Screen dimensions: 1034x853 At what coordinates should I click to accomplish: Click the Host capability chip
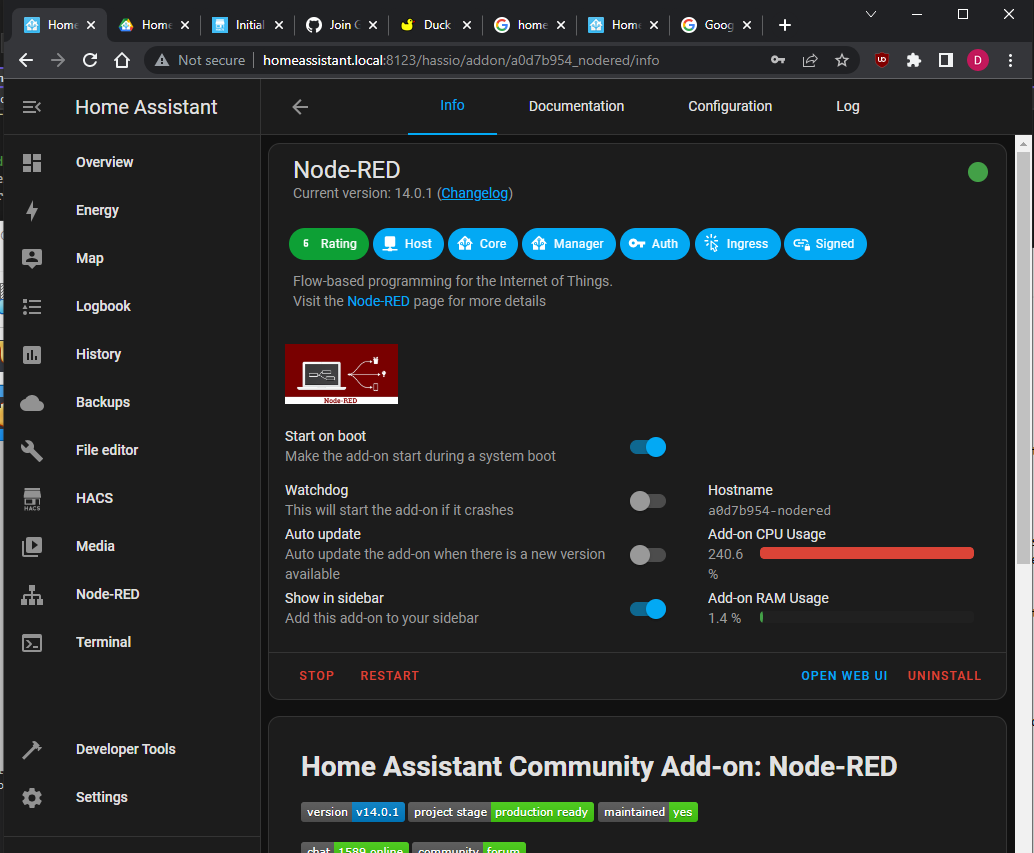[408, 244]
